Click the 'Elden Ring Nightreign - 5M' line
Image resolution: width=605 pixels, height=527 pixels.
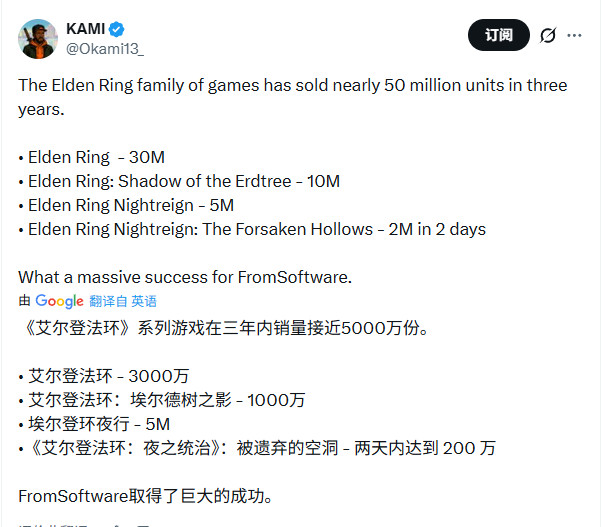tap(130, 205)
